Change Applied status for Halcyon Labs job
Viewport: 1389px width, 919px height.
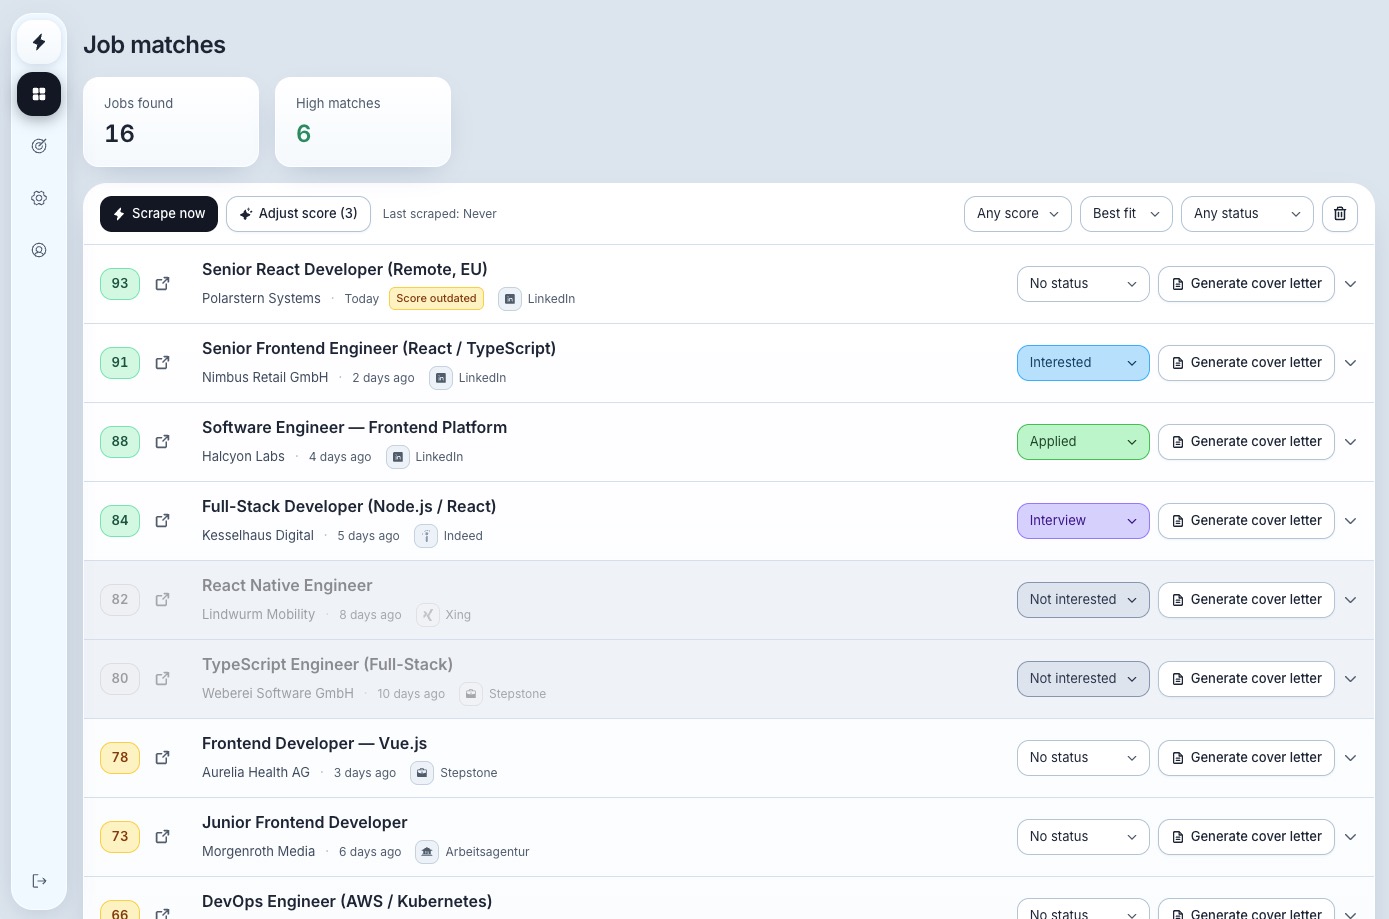coord(1083,442)
